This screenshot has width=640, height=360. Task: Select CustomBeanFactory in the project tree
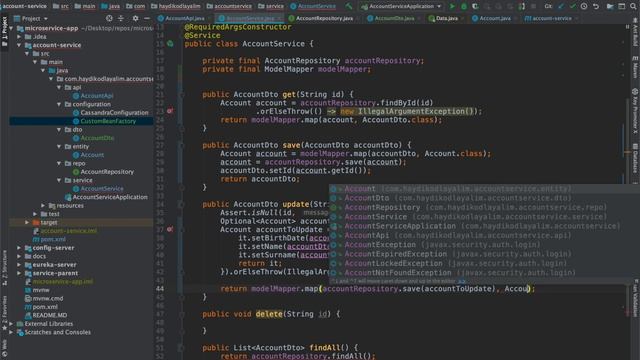point(108,121)
